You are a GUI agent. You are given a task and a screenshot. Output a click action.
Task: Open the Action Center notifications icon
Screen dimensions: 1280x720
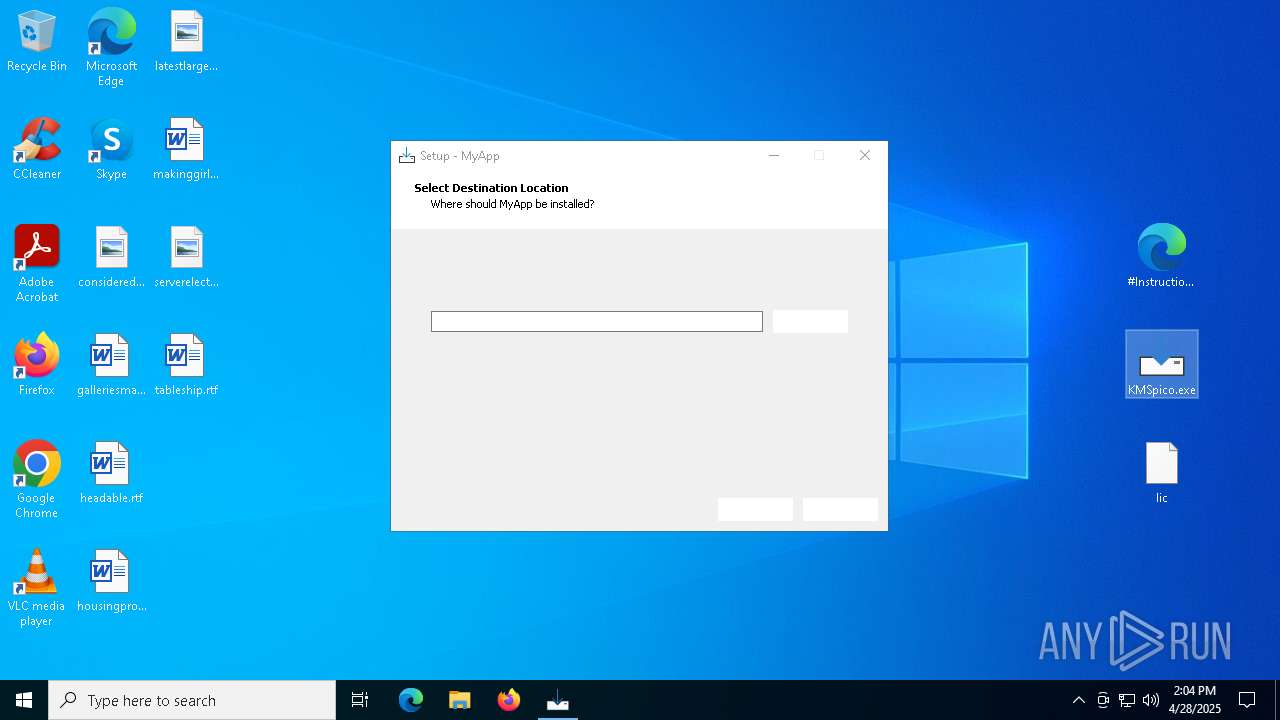(x=1247, y=700)
